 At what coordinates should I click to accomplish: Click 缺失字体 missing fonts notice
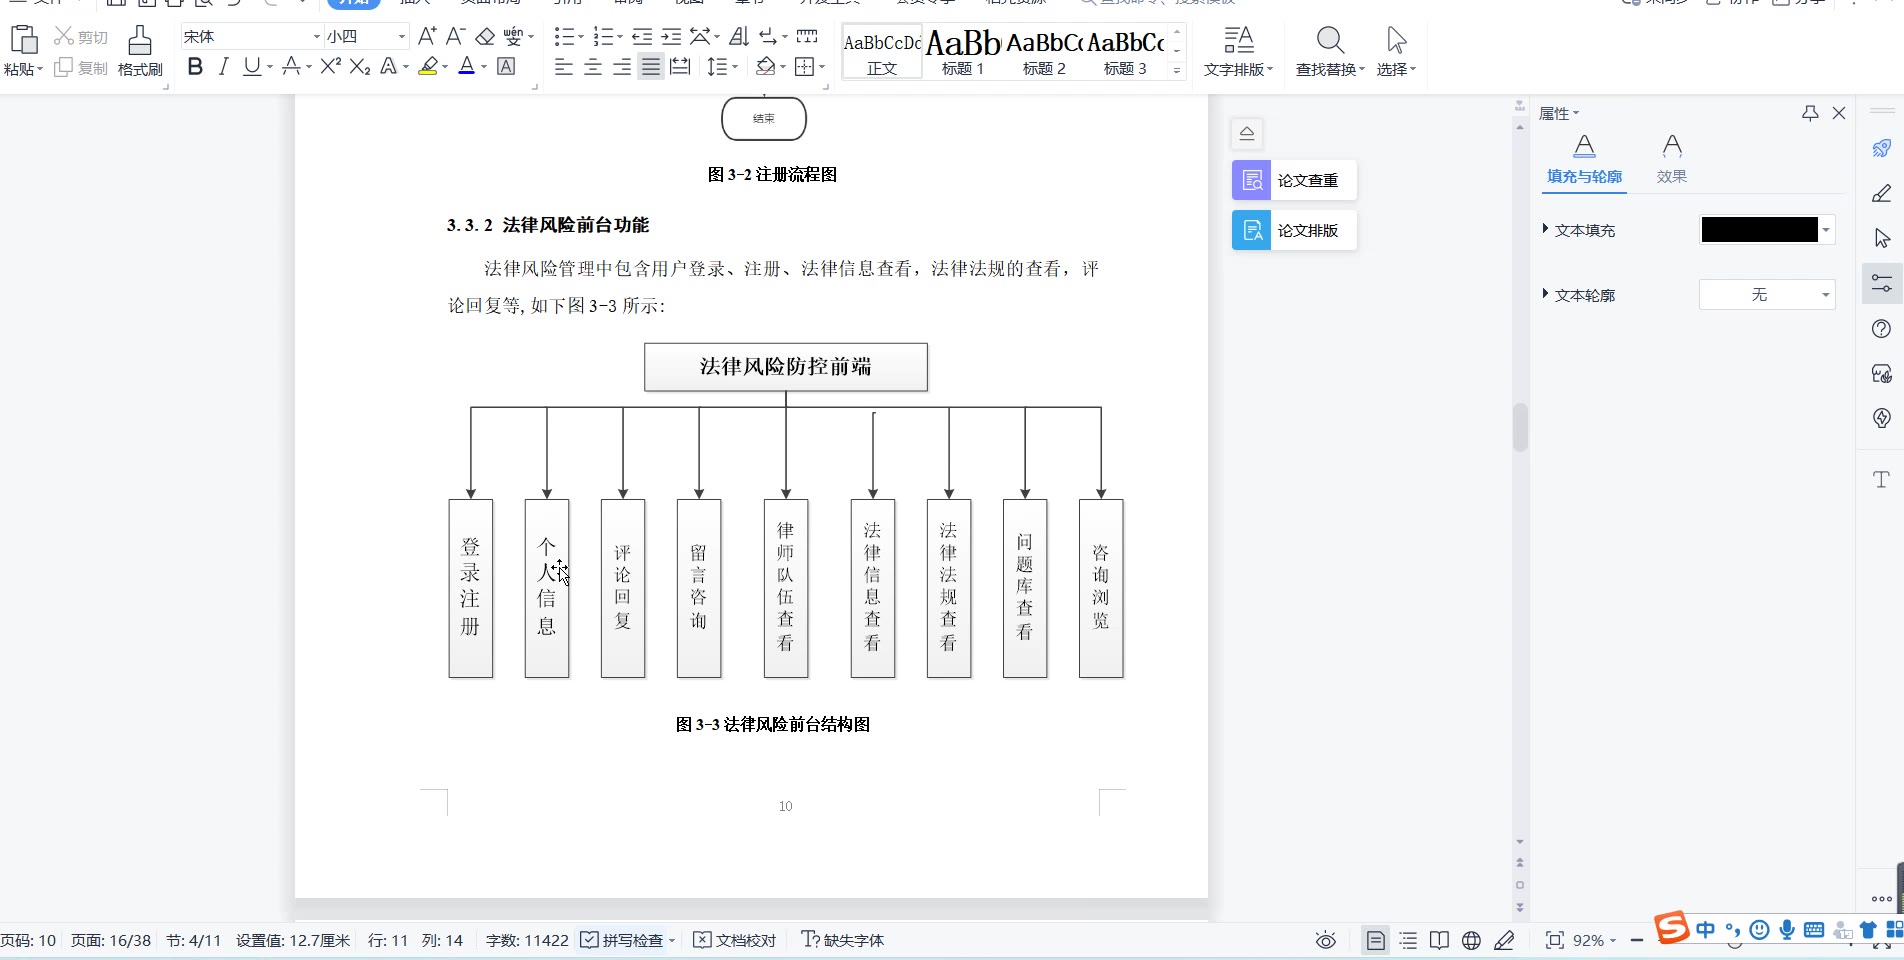[x=843, y=940]
